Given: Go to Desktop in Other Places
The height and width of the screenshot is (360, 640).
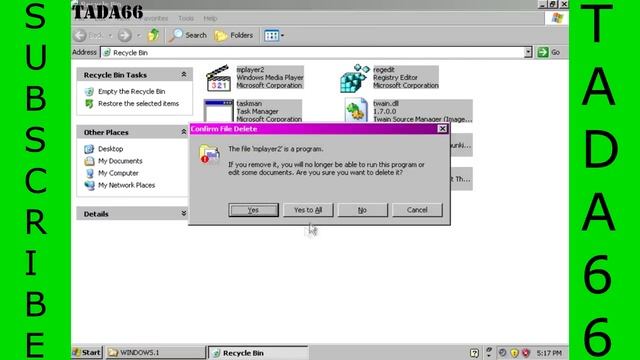Looking at the screenshot, I should [111, 149].
